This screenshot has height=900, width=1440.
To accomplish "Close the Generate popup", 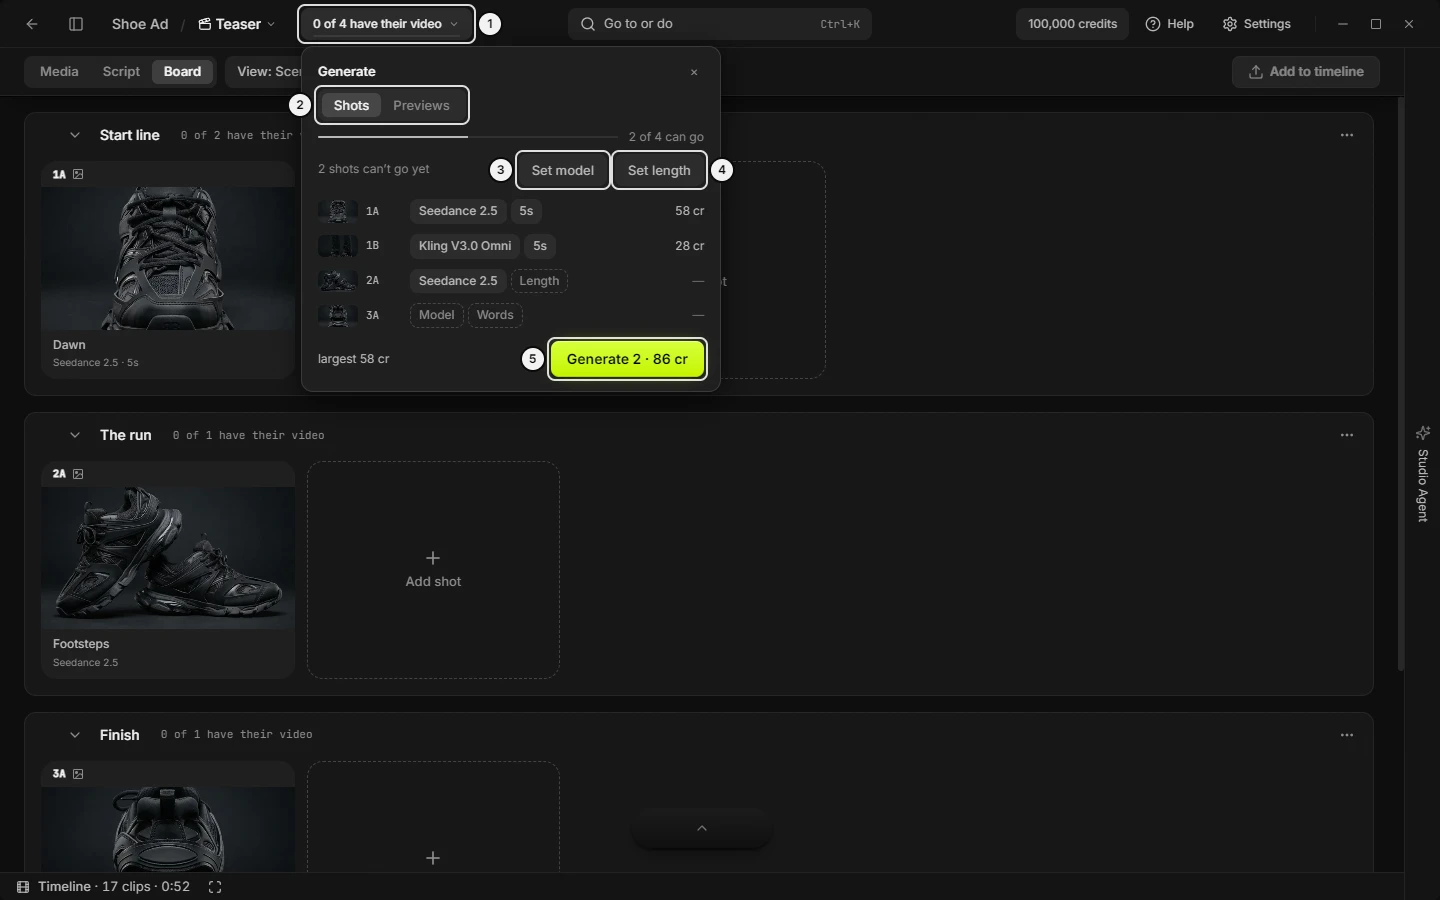I will [694, 72].
